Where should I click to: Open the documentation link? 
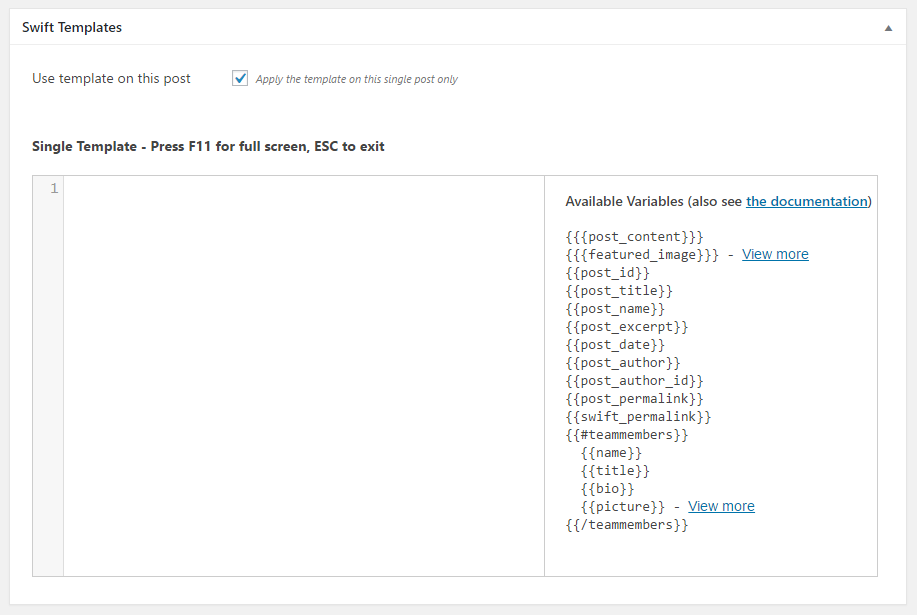click(806, 201)
